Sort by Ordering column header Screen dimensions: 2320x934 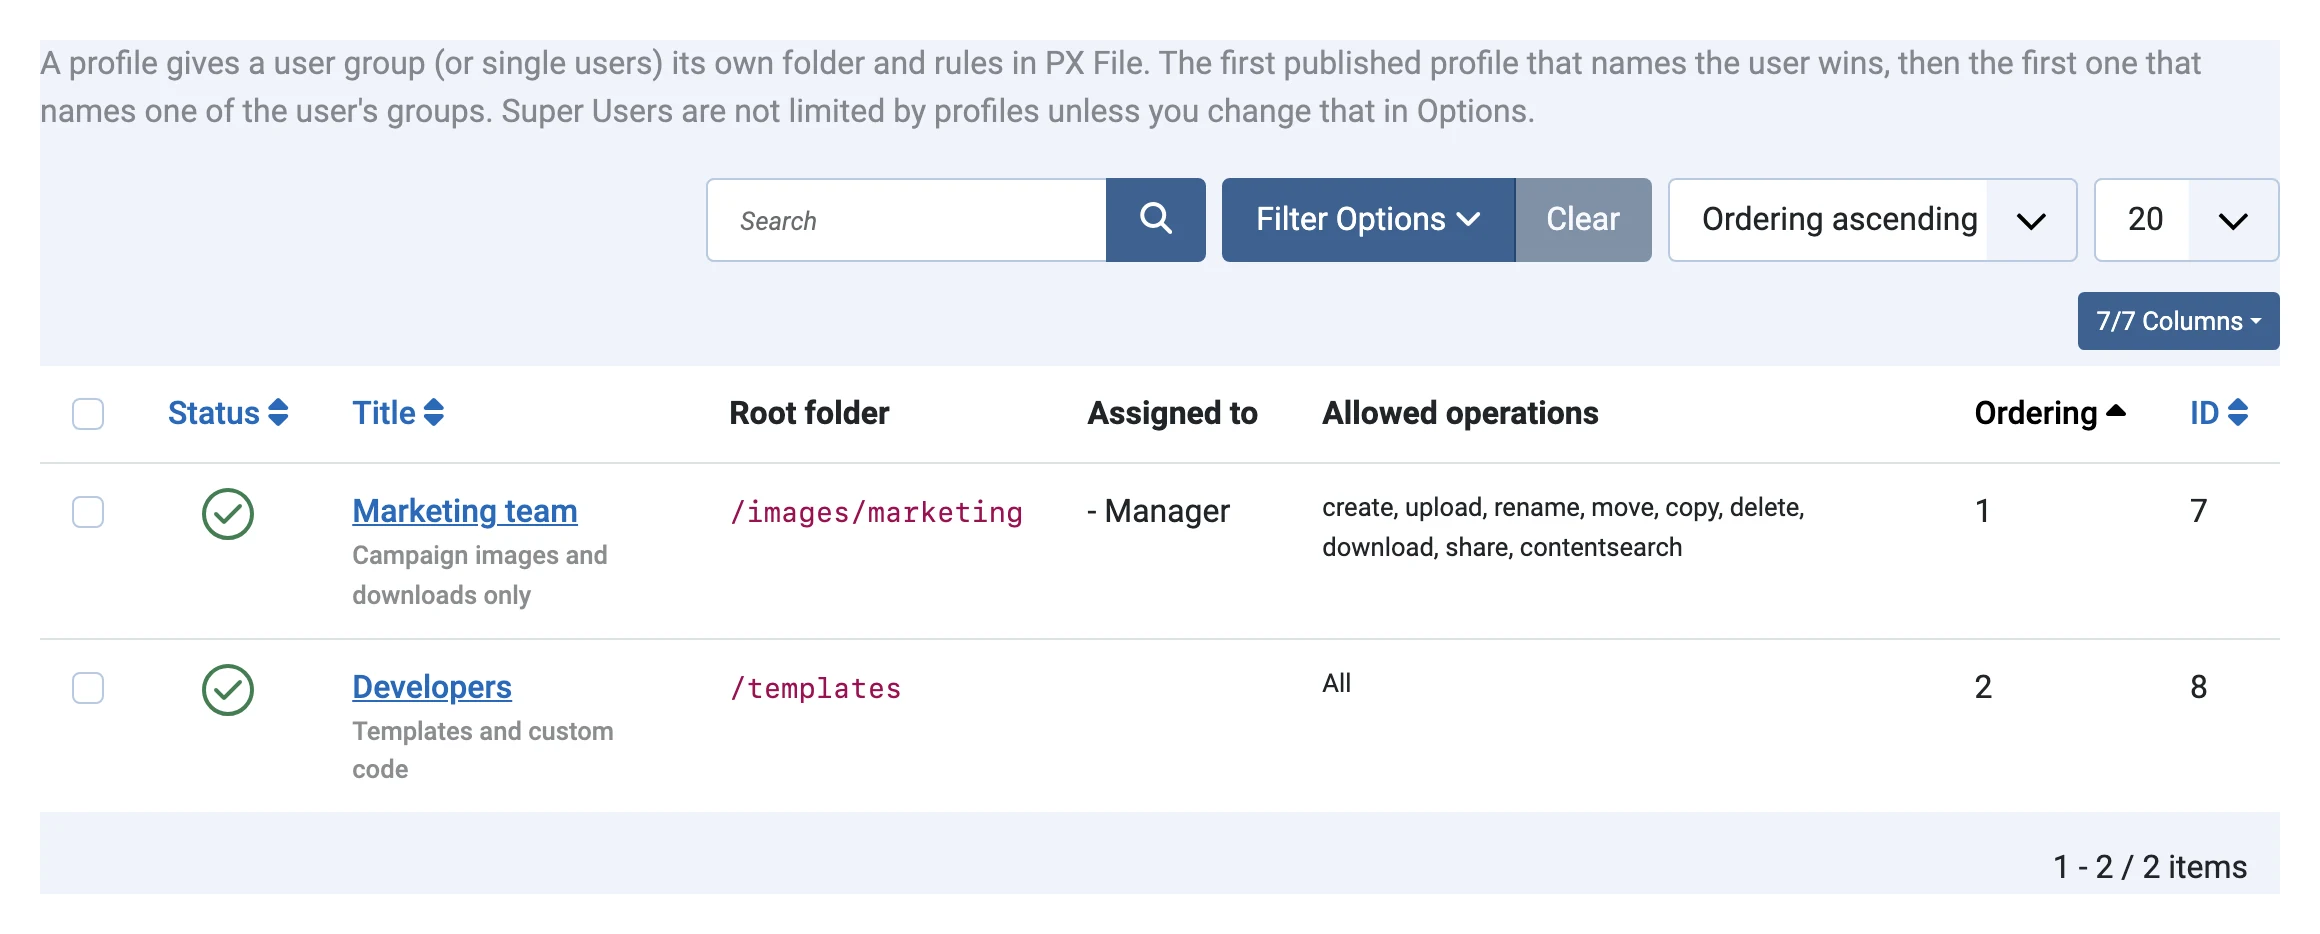[x=2049, y=413]
